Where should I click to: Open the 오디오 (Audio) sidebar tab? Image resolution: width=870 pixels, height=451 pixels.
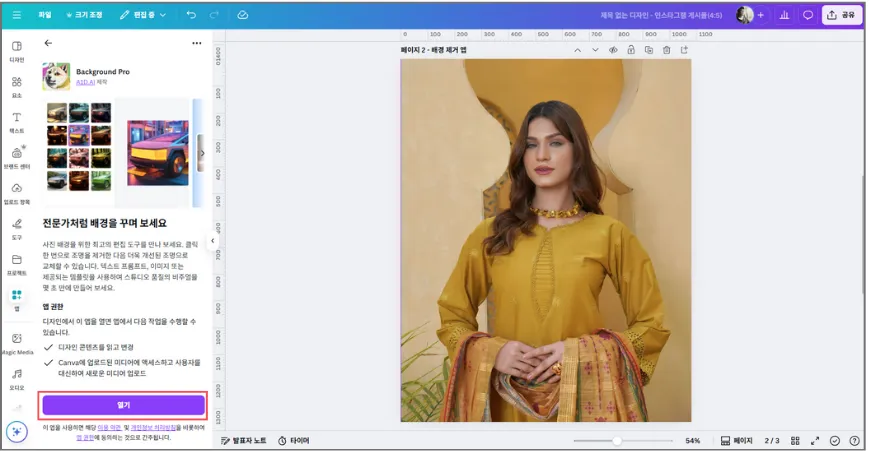coord(17,379)
